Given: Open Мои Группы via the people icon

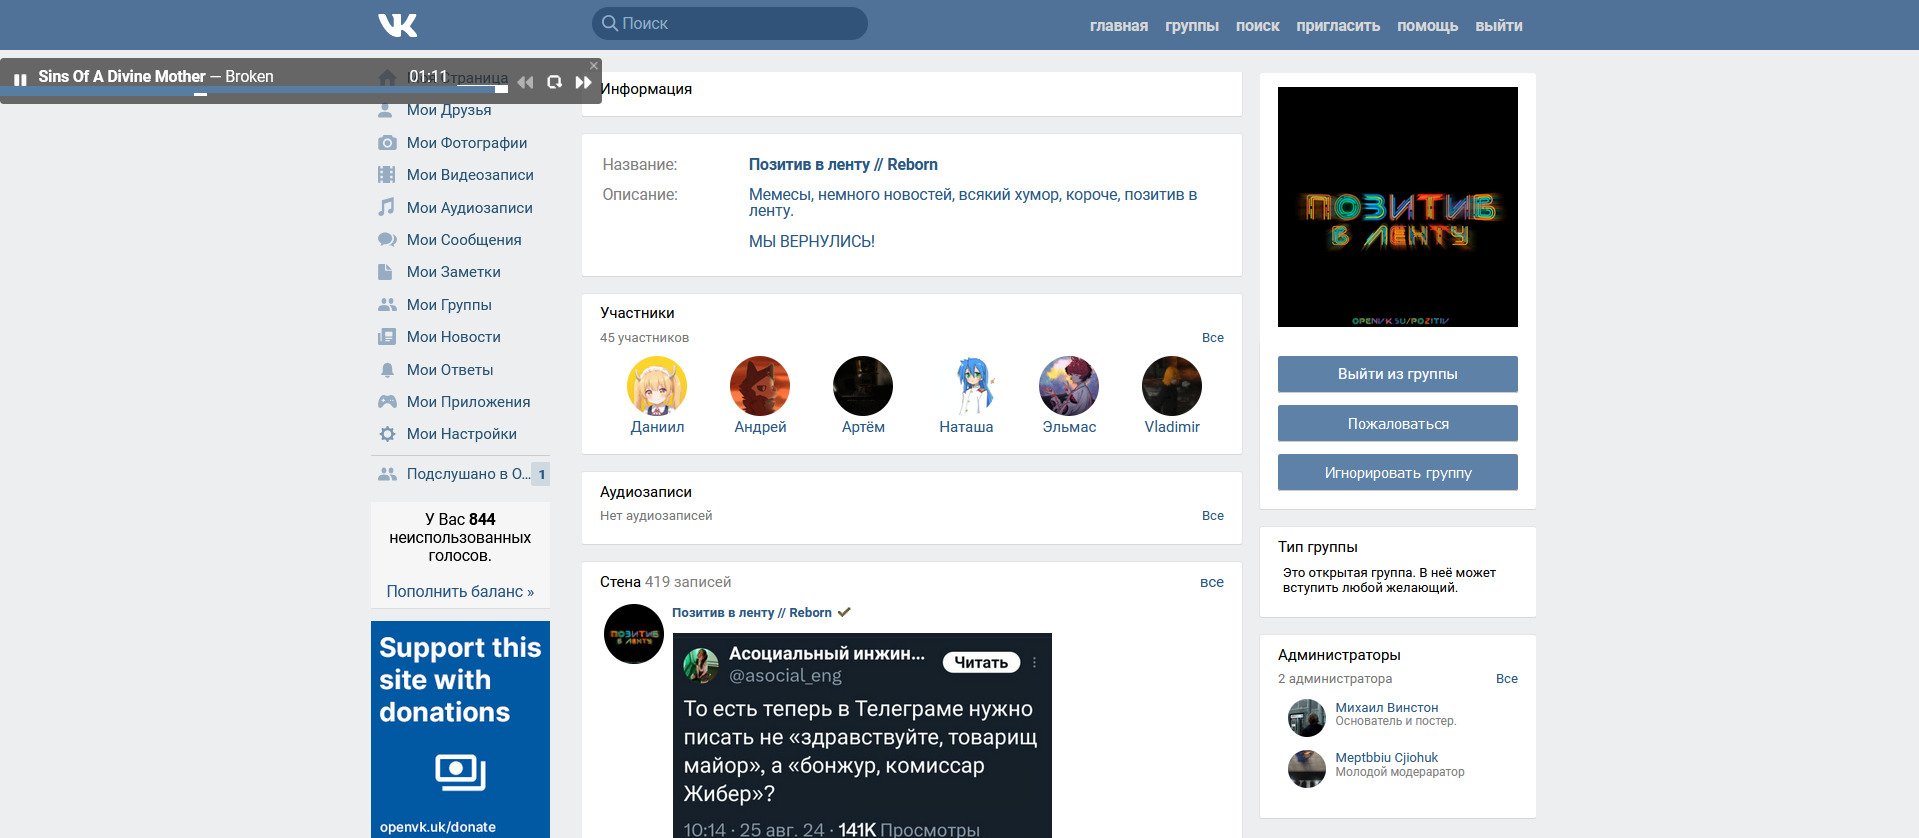Looking at the screenshot, I should point(387,305).
